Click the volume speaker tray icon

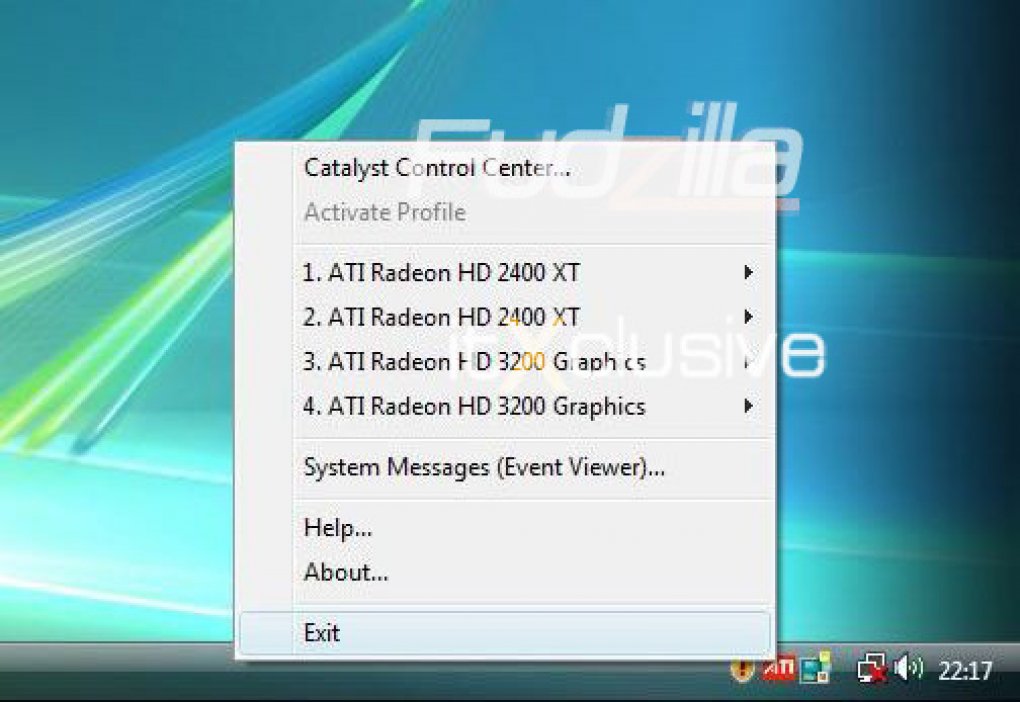click(908, 668)
